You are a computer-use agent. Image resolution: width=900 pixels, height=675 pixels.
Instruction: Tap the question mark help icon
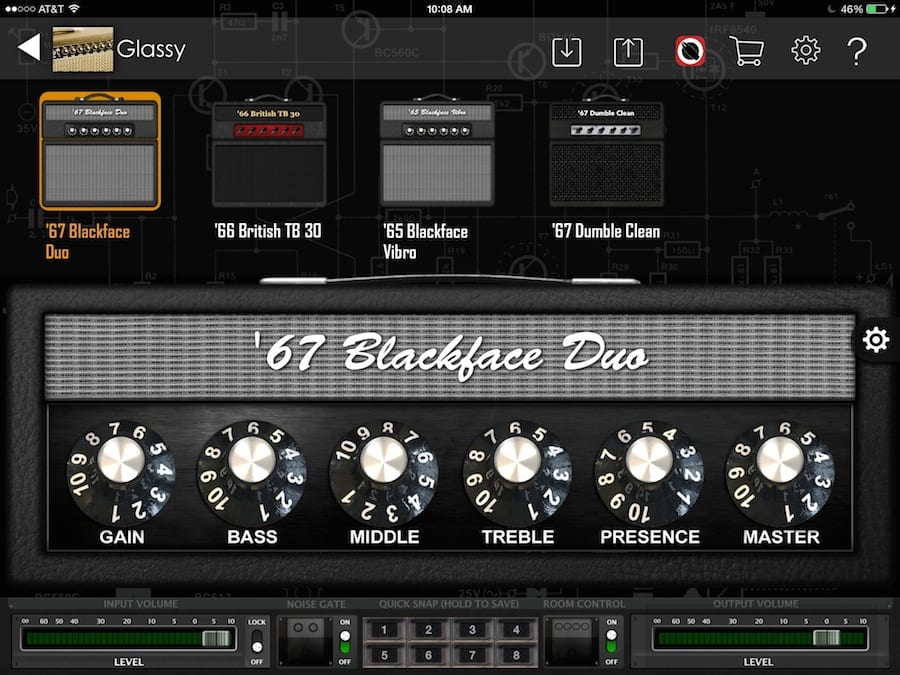point(857,50)
